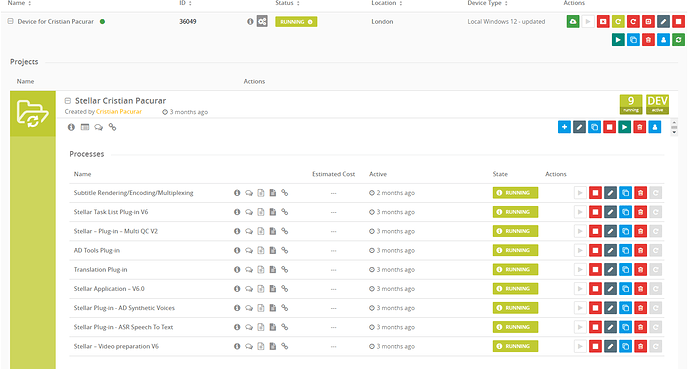This screenshot has height=369, width=690.
Task: Click the DEV active badge
Action: [657, 105]
